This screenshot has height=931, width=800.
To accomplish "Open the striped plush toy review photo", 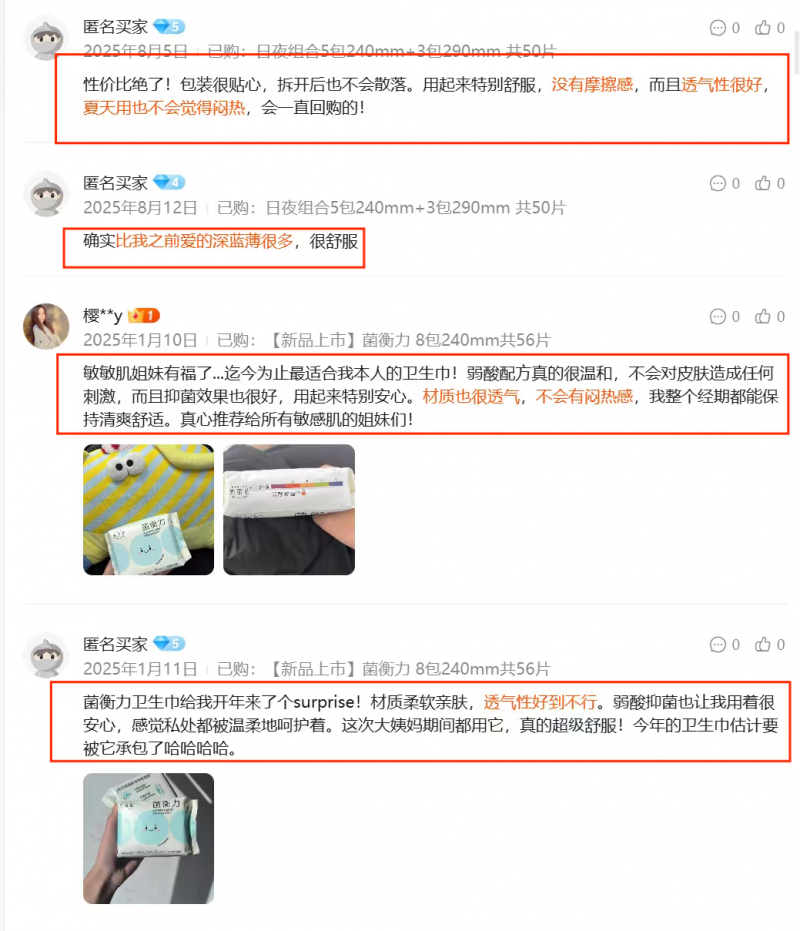I will [x=148, y=509].
